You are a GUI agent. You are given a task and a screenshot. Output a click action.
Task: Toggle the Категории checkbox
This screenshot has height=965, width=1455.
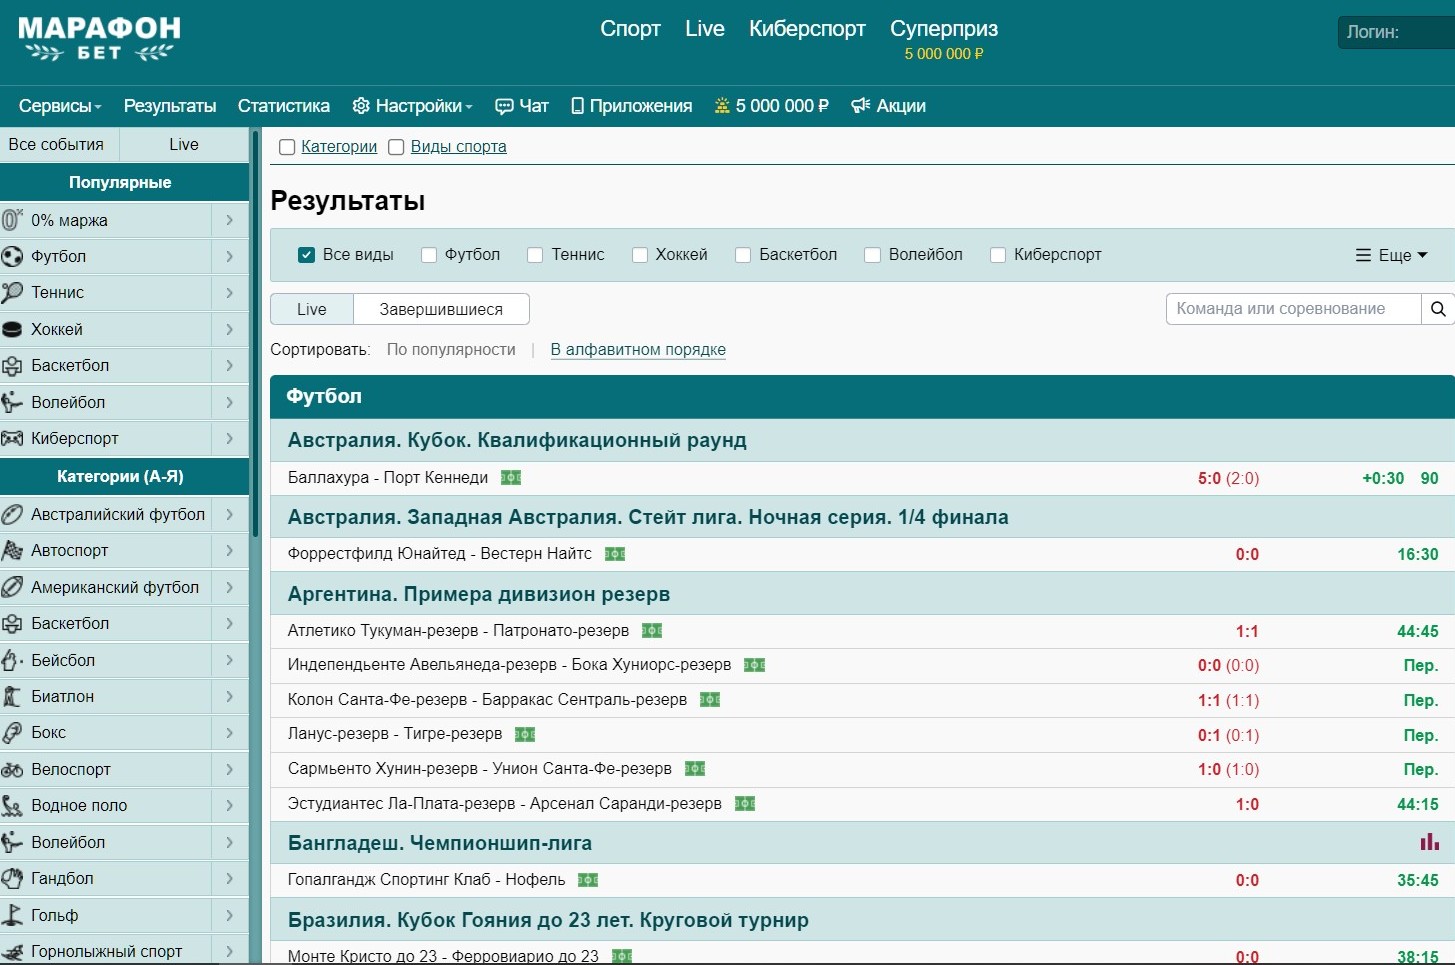coord(287,147)
